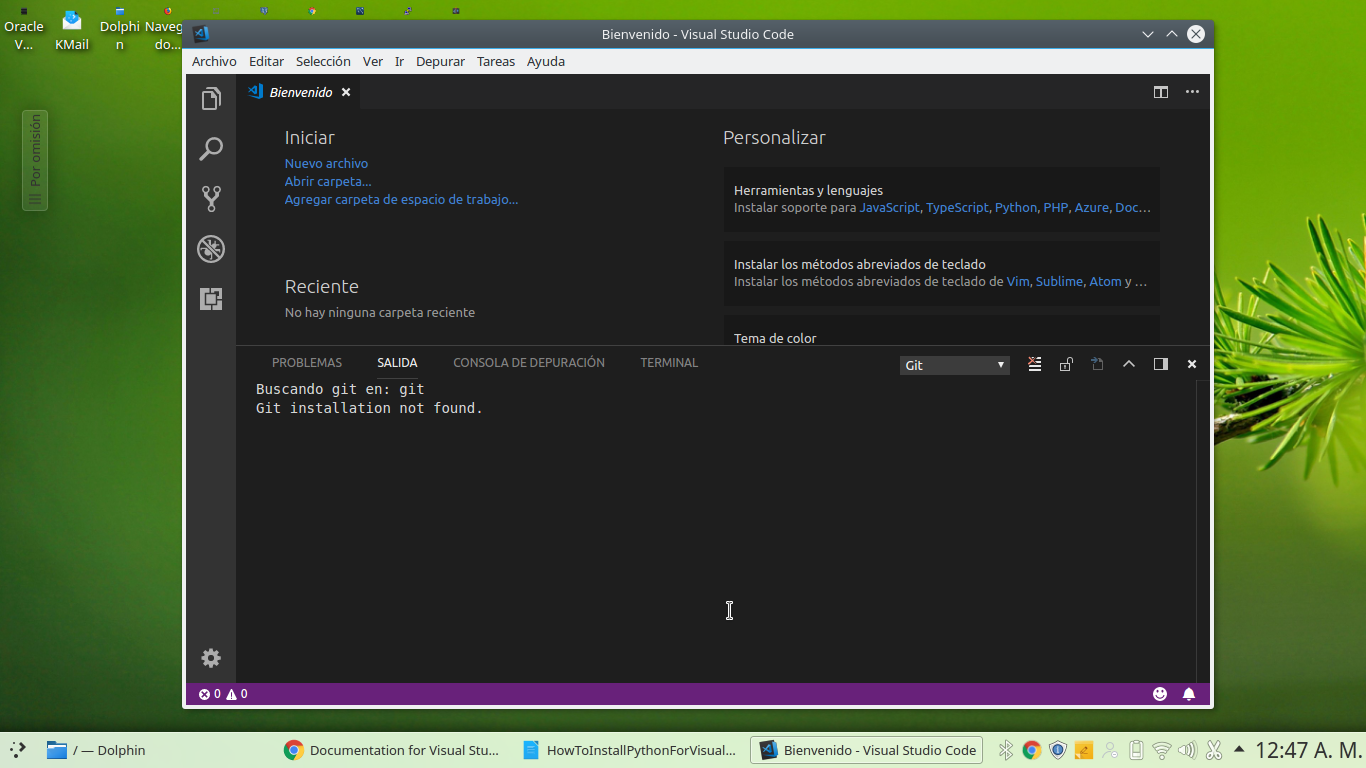Split the editor using the layout icon
The image size is (1366, 768).
[1160, 92]
